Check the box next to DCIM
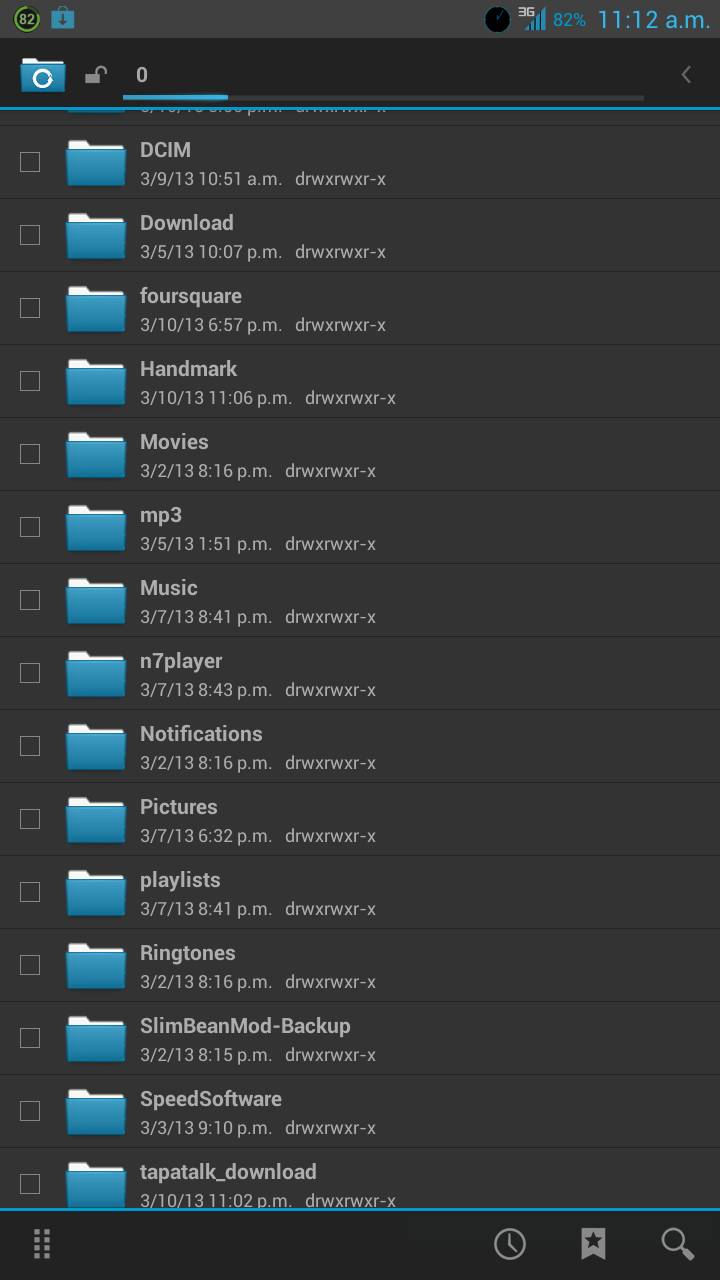720x1280 pixels. coord(30,162)
